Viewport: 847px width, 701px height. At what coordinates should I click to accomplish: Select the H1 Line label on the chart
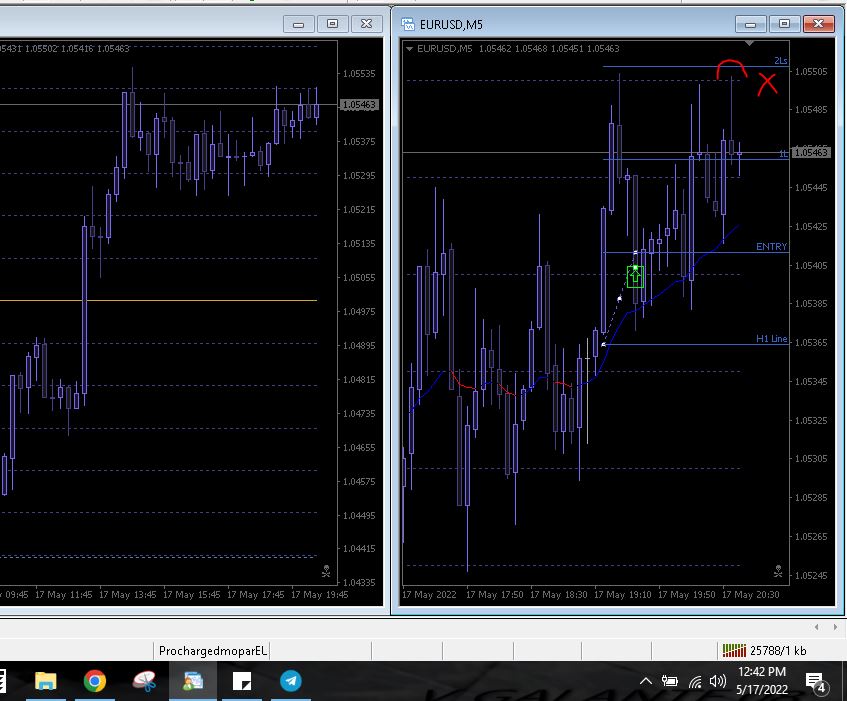771,339
